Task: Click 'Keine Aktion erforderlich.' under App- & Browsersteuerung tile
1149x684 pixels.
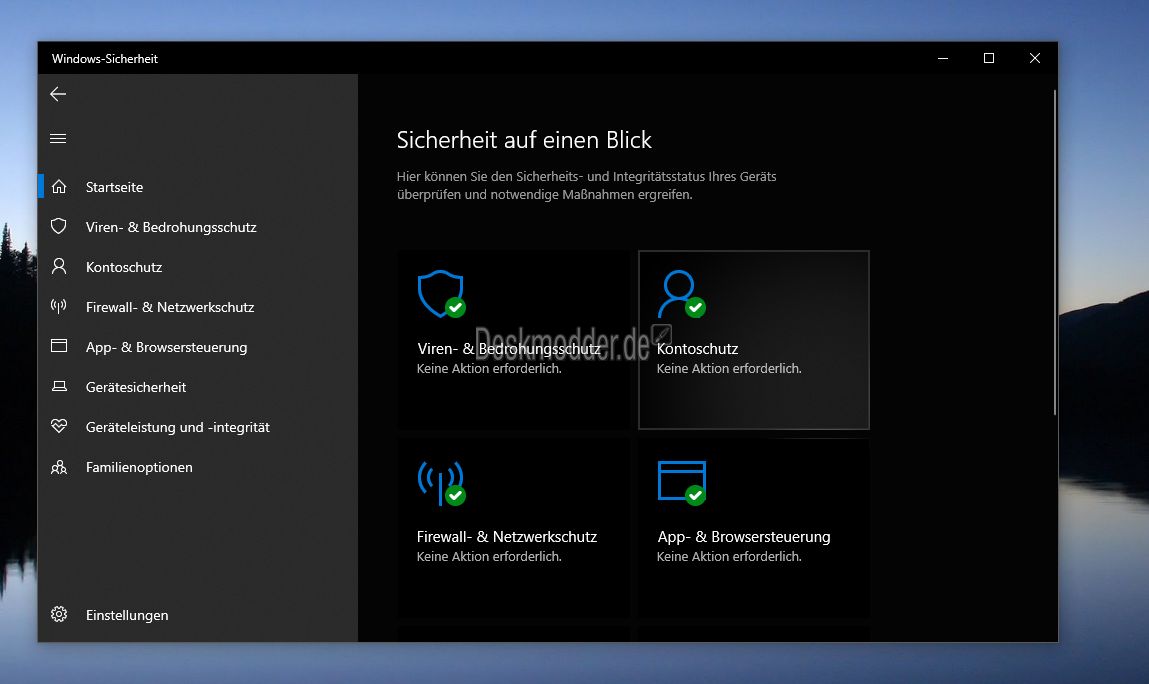Action: click(729, 556)
